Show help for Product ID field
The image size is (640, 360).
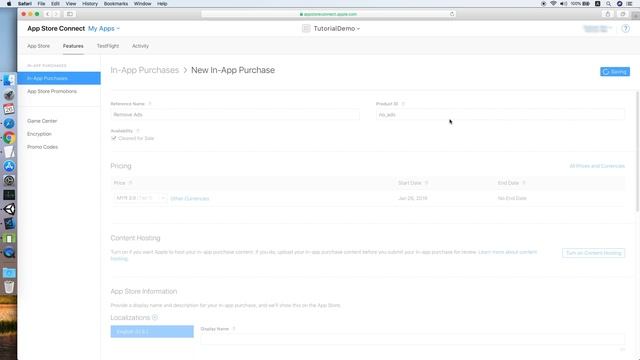[403, 104]
